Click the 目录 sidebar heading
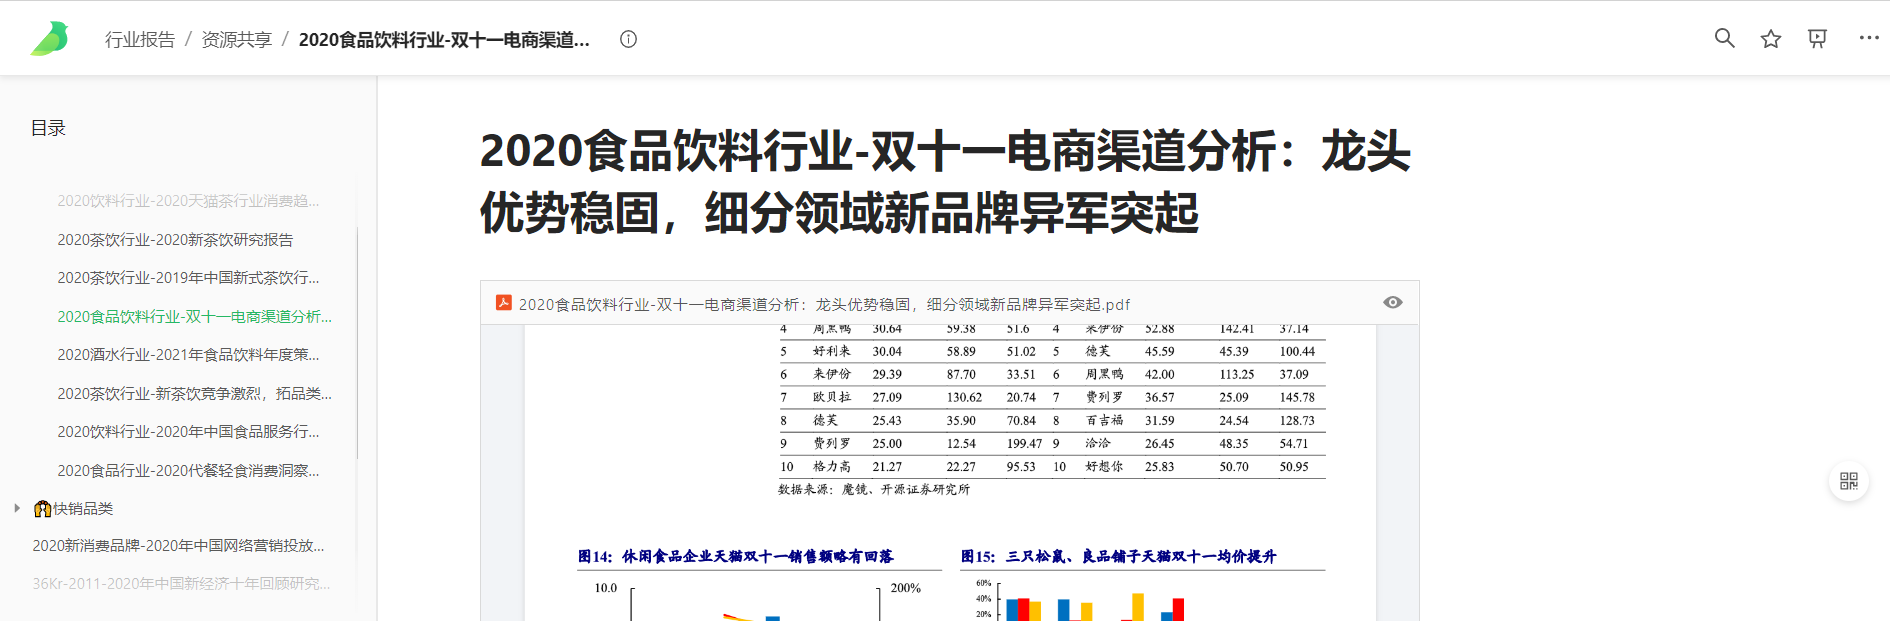Image resolution: width=1890 pixels, height=621 pixels. 48,128
